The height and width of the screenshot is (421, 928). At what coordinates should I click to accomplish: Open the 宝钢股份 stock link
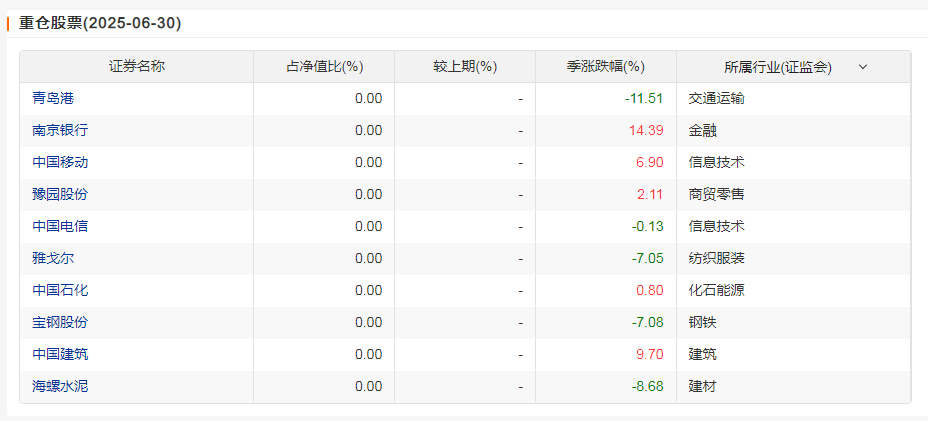[60, 322]
